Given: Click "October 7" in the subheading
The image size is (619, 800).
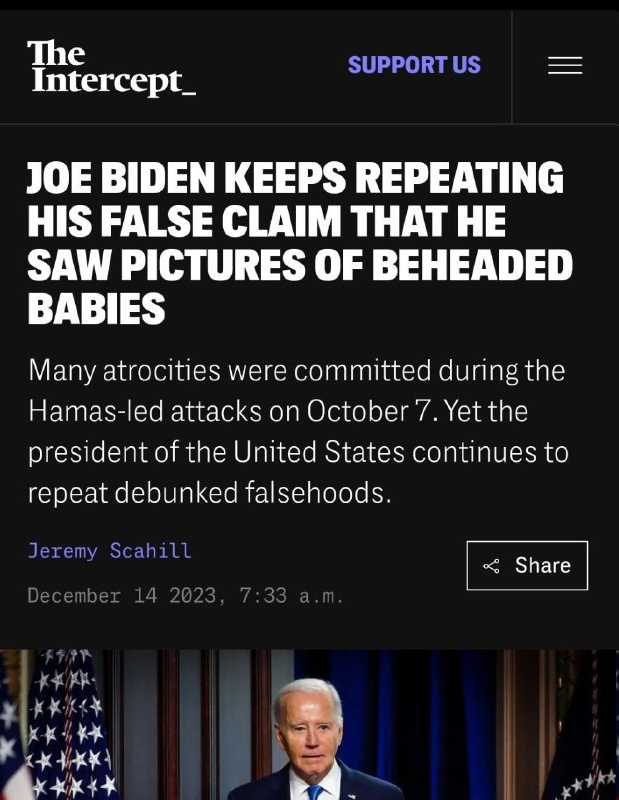Looking at the screenshot, I should 369,411.
